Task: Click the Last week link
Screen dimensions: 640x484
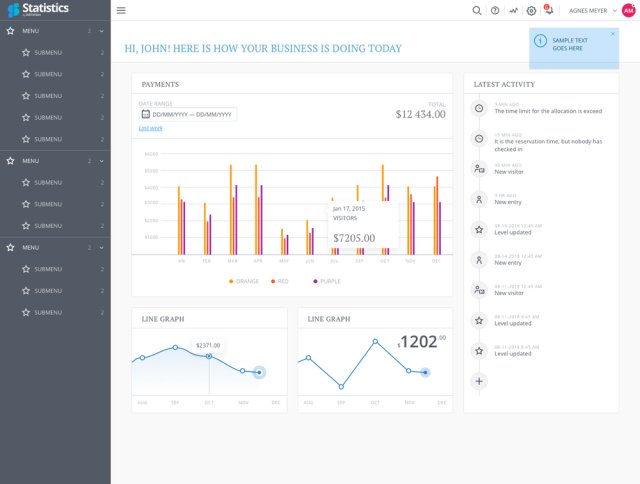Action: click(151, 128)
